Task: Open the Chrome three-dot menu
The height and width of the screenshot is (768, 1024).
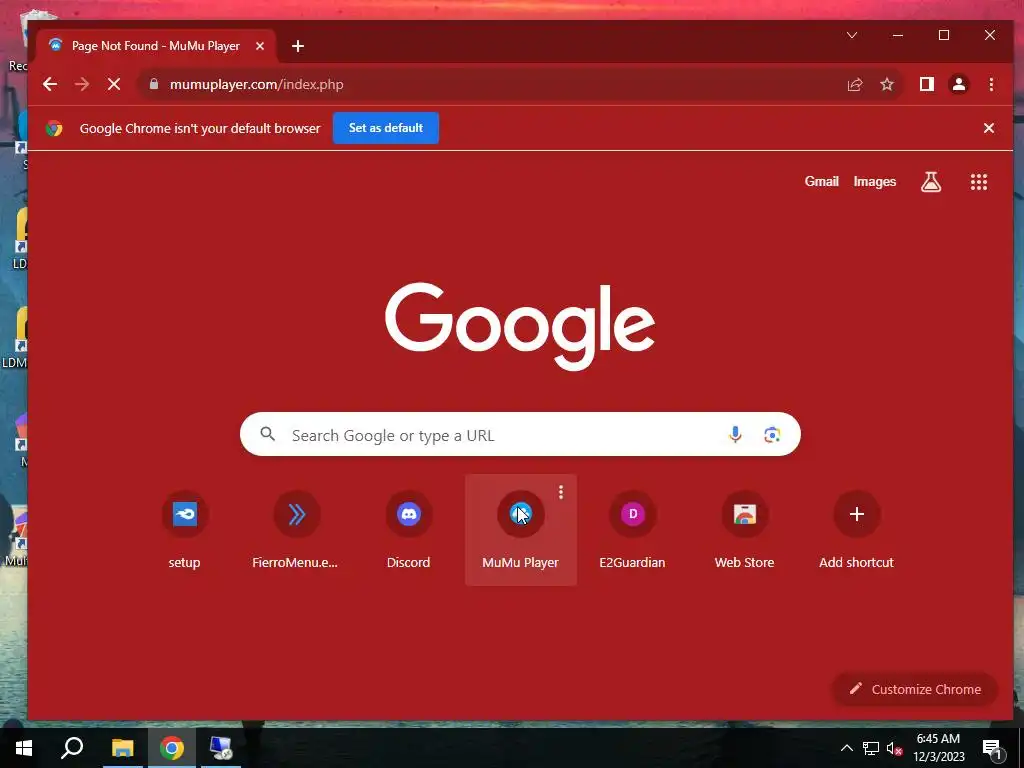Action: pos(991,84)
